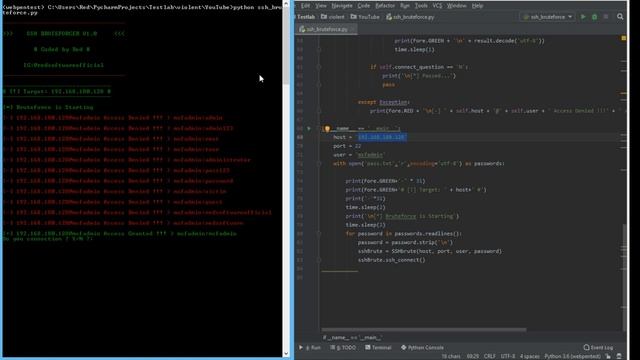Click the 'Do you connection ? Y/N' prompt line
640x360 pixels.
point(47,239)
